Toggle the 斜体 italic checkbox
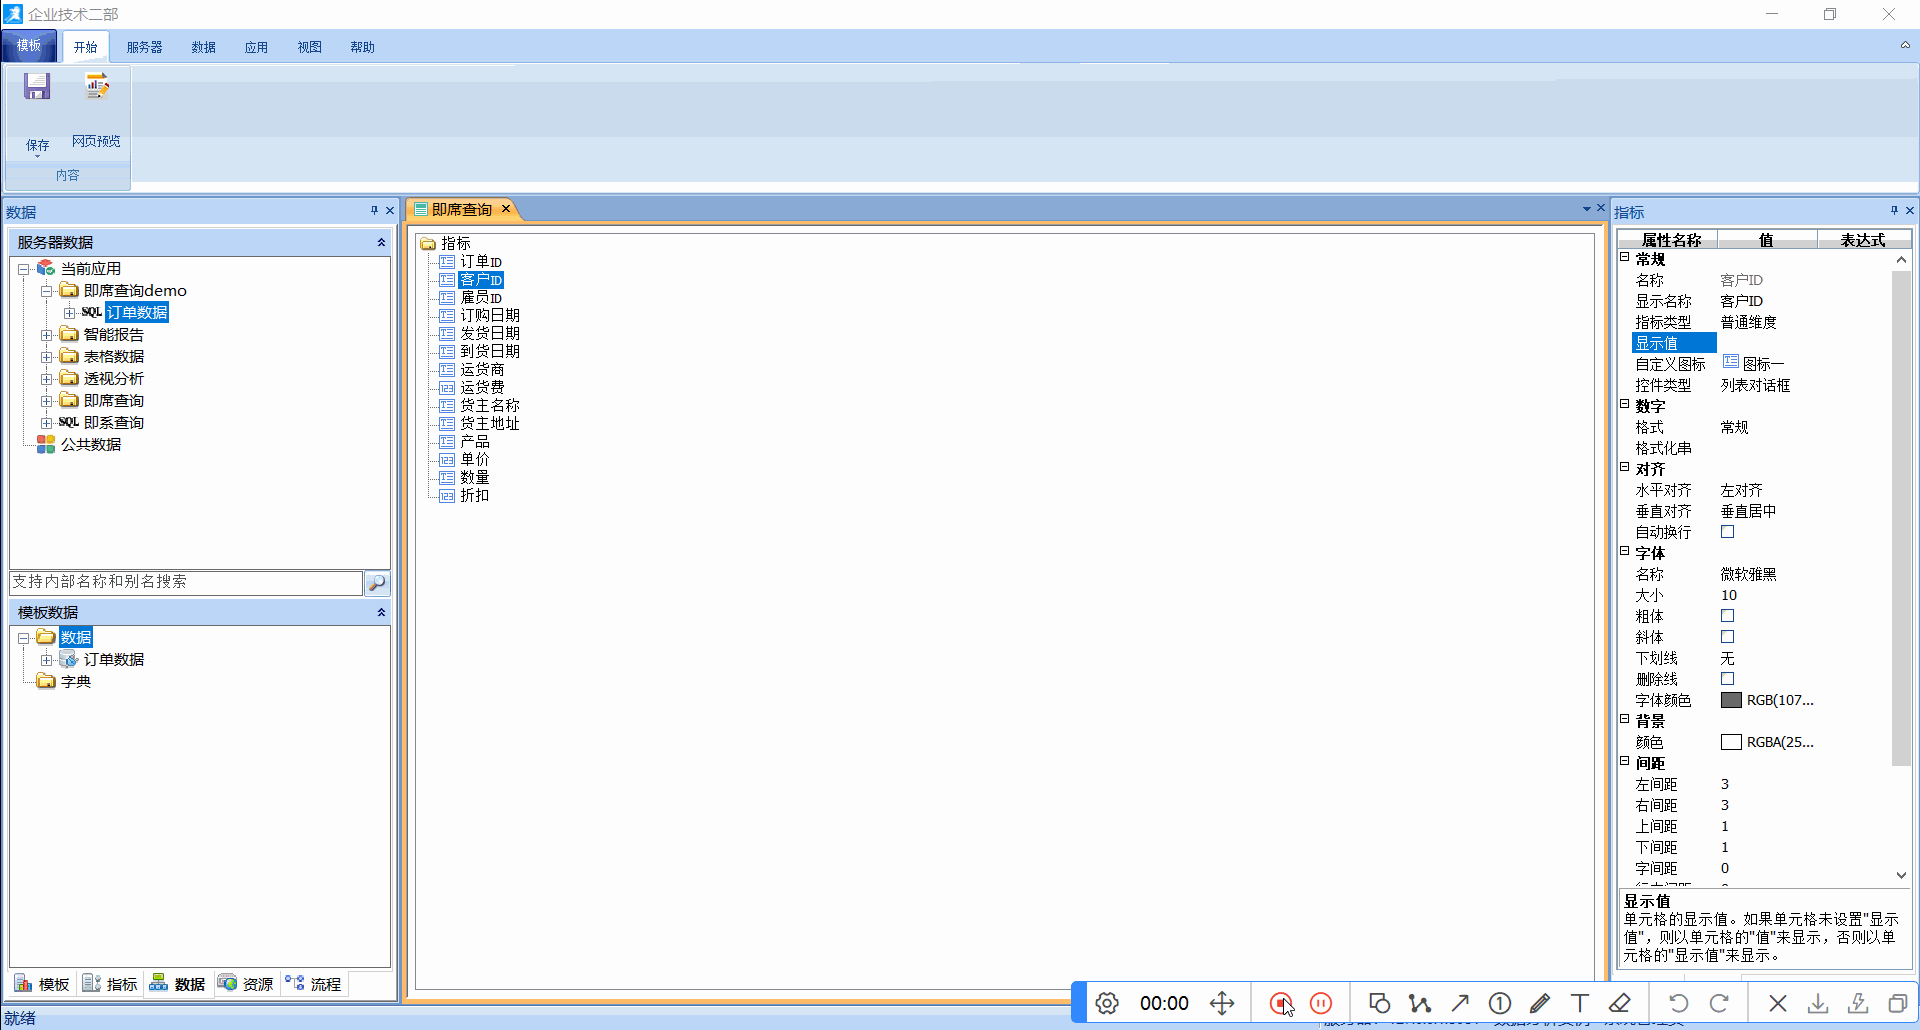The height and width of the screenshot is (1030, 1920). [1727, 637]
